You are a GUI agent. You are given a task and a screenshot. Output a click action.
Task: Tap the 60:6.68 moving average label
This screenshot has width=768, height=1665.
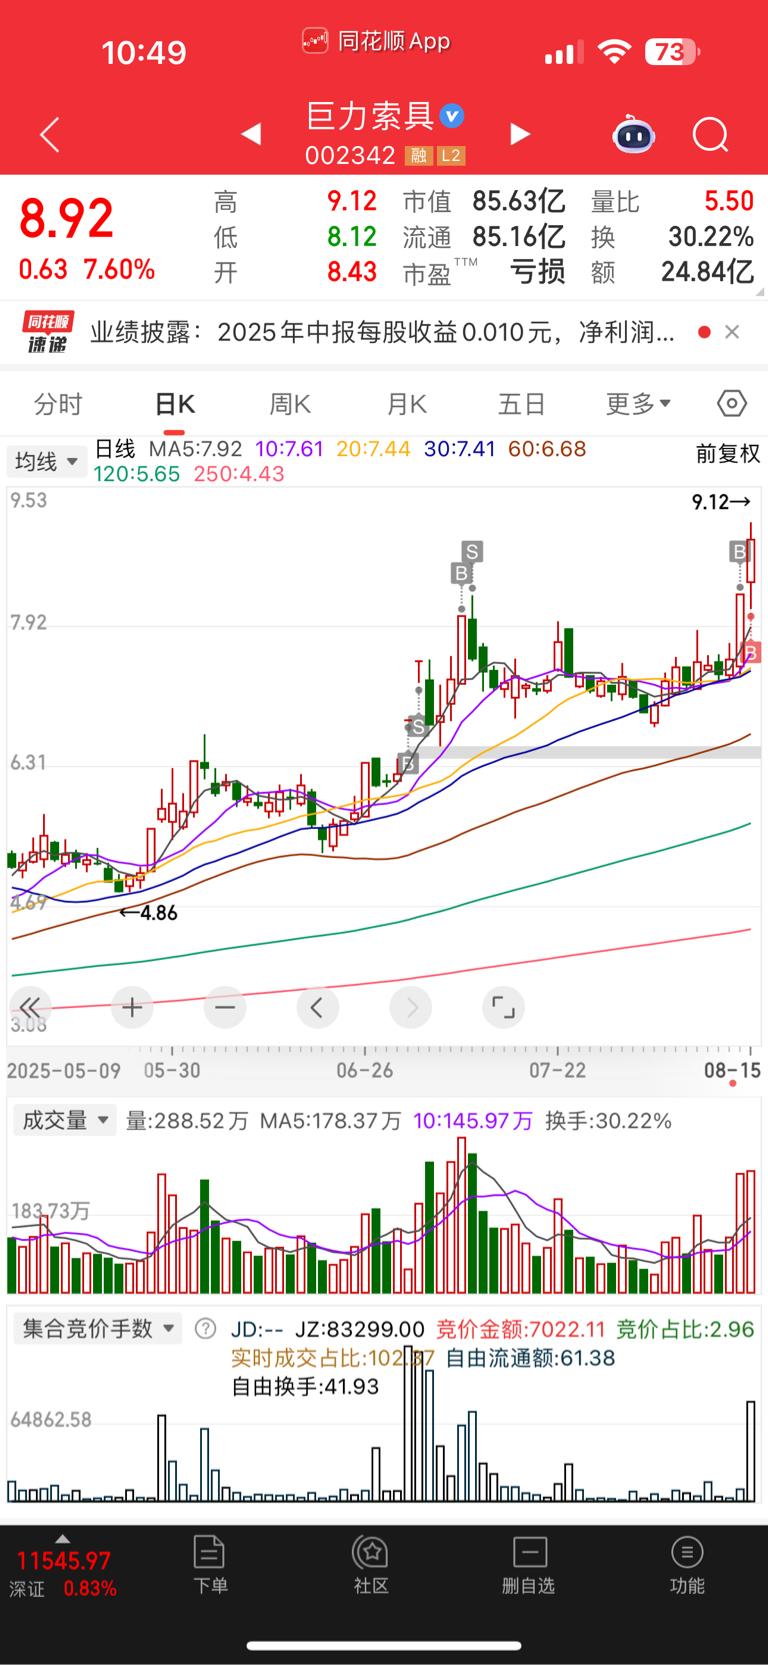[x=547, y=449]
